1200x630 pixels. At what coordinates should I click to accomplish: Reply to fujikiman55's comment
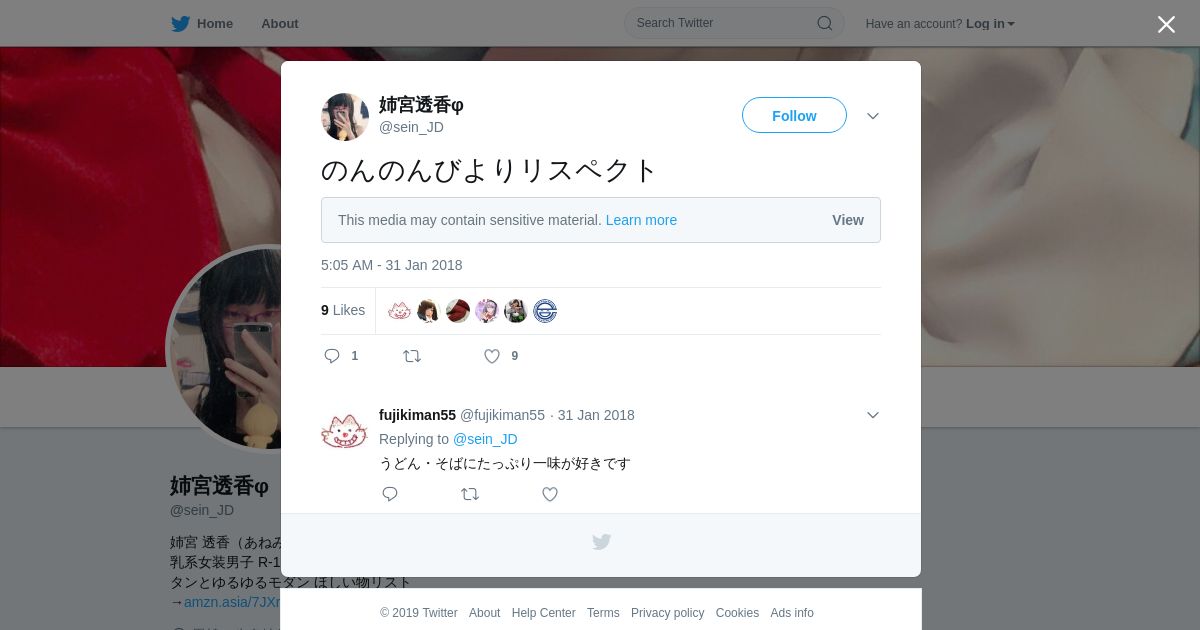(390, 494)
